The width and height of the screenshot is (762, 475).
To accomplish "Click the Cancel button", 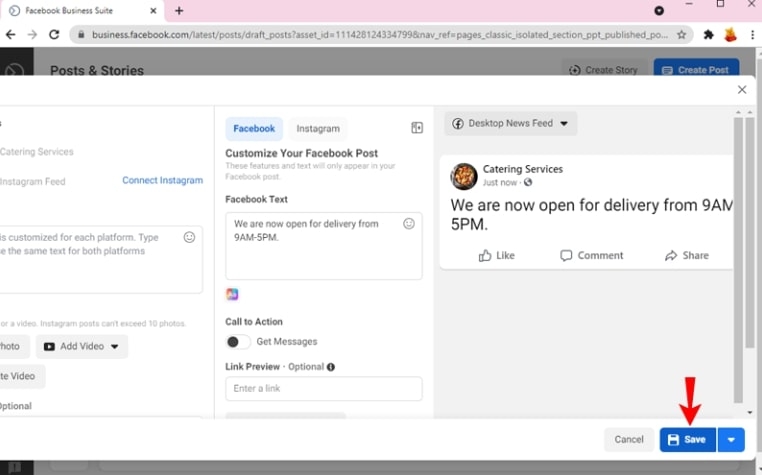I will tap(629, 440).
